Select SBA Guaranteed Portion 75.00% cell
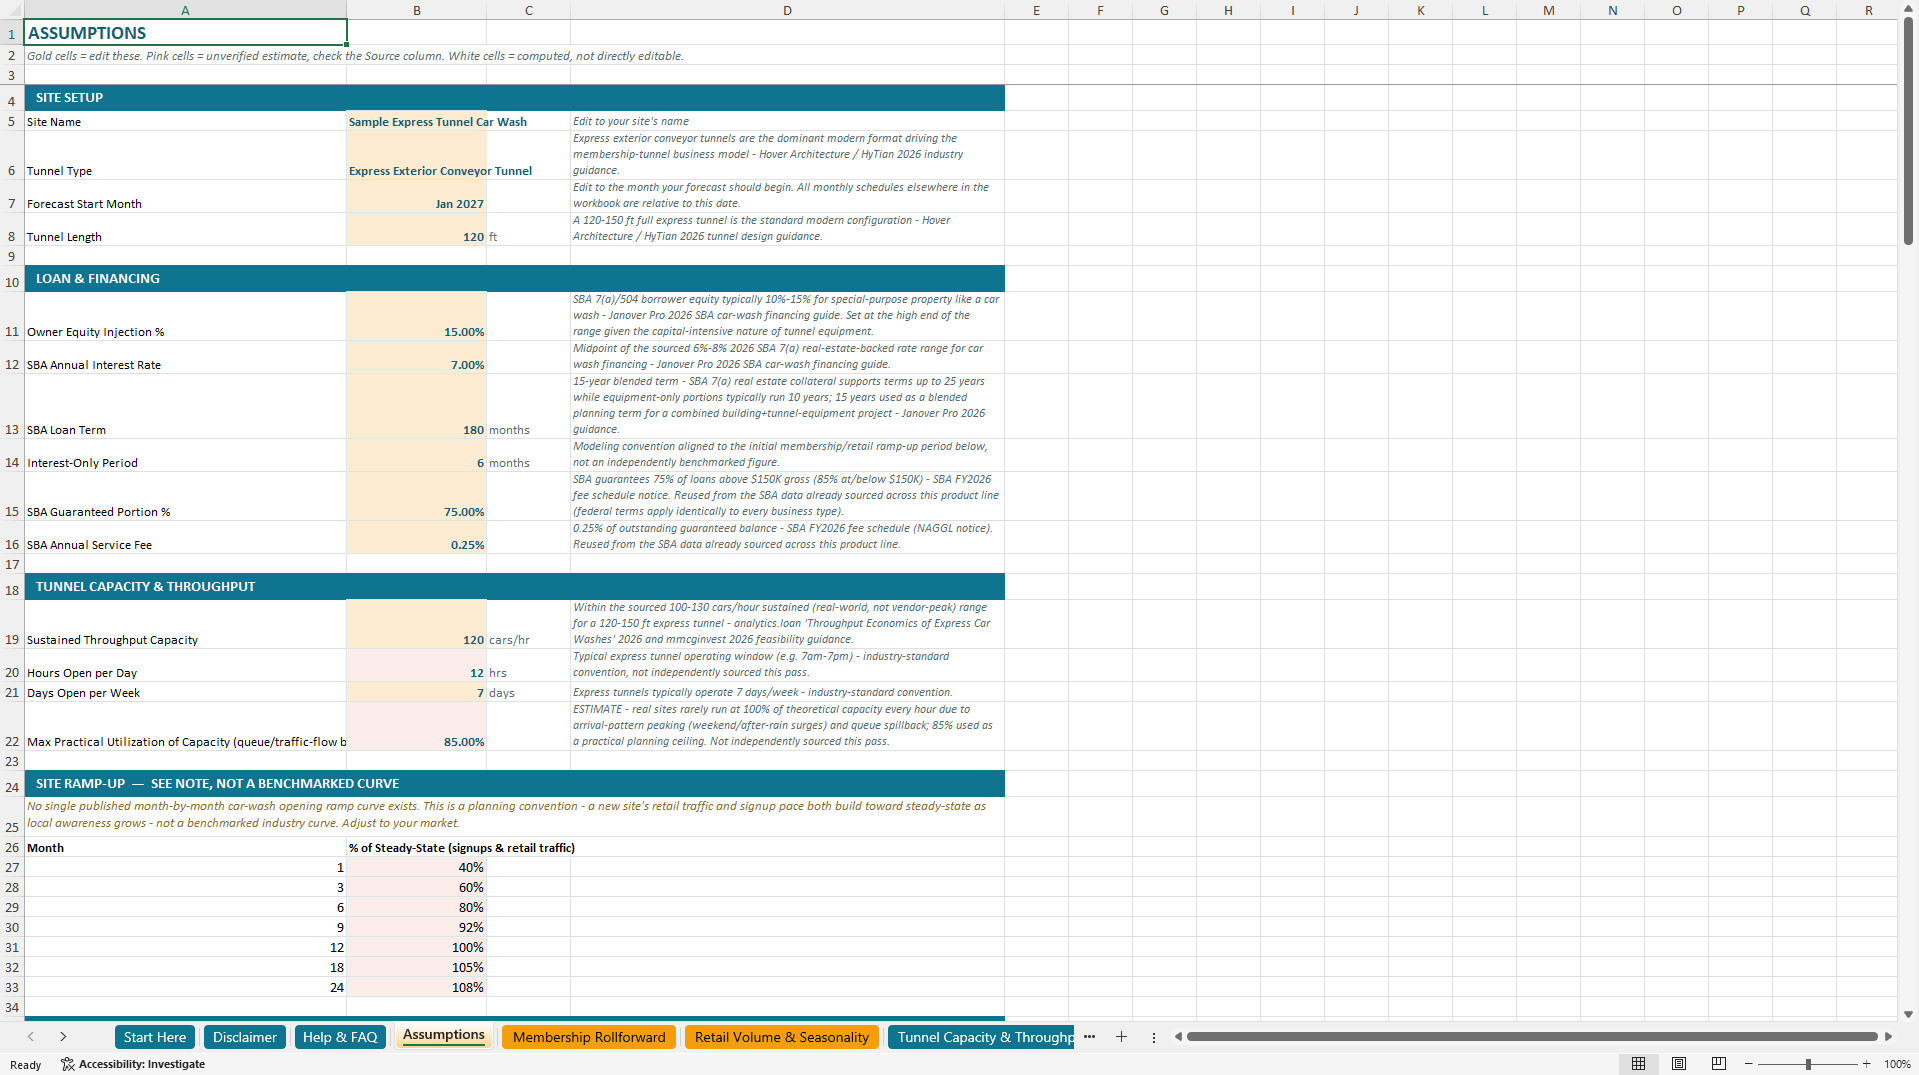The height and width of the screenshot is (1075, 1919). pos(417,496)
